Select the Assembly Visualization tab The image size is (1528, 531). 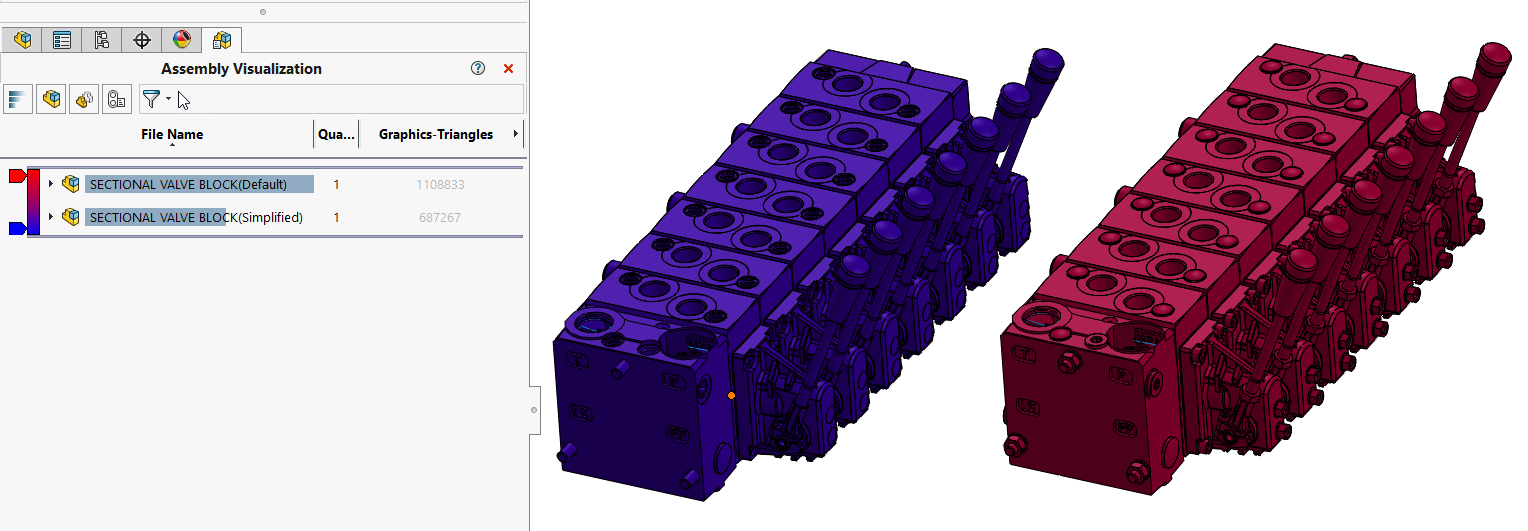(221, 40)
